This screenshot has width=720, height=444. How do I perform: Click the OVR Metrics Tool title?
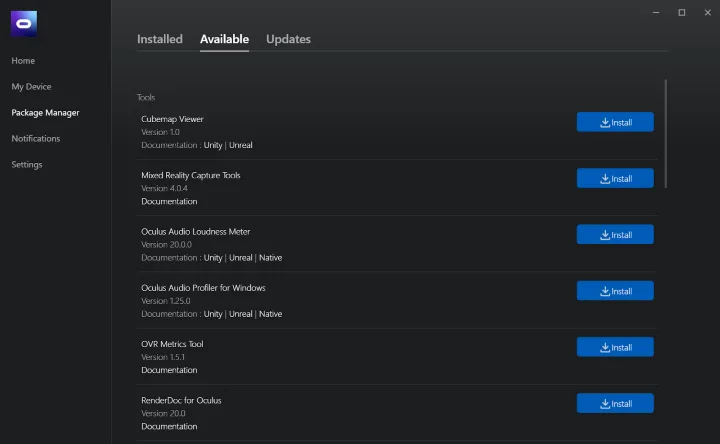tap(172, 344)
